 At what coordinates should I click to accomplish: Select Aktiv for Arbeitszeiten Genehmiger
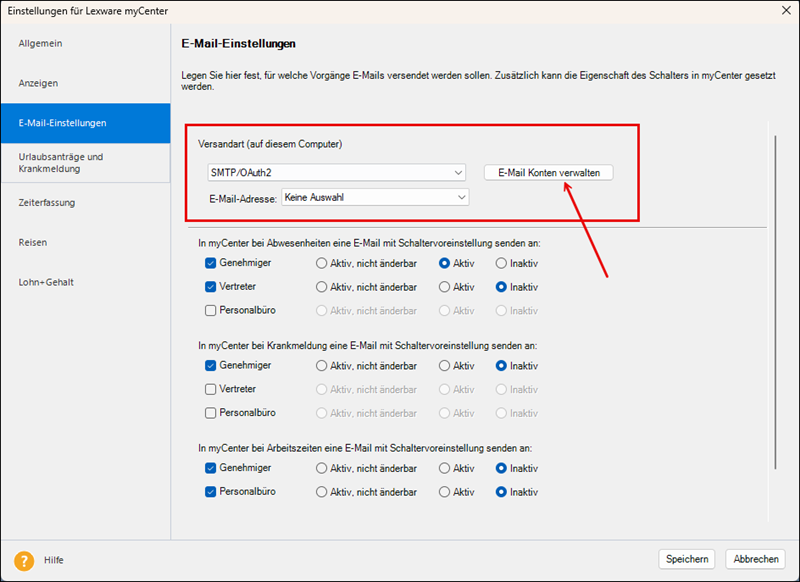444,468
